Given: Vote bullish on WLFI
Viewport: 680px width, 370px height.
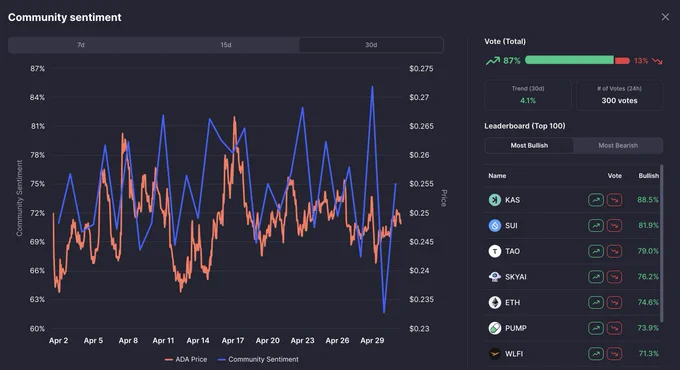Looking at the screenshot, I should pyautogui.click(x=596, y=354).
